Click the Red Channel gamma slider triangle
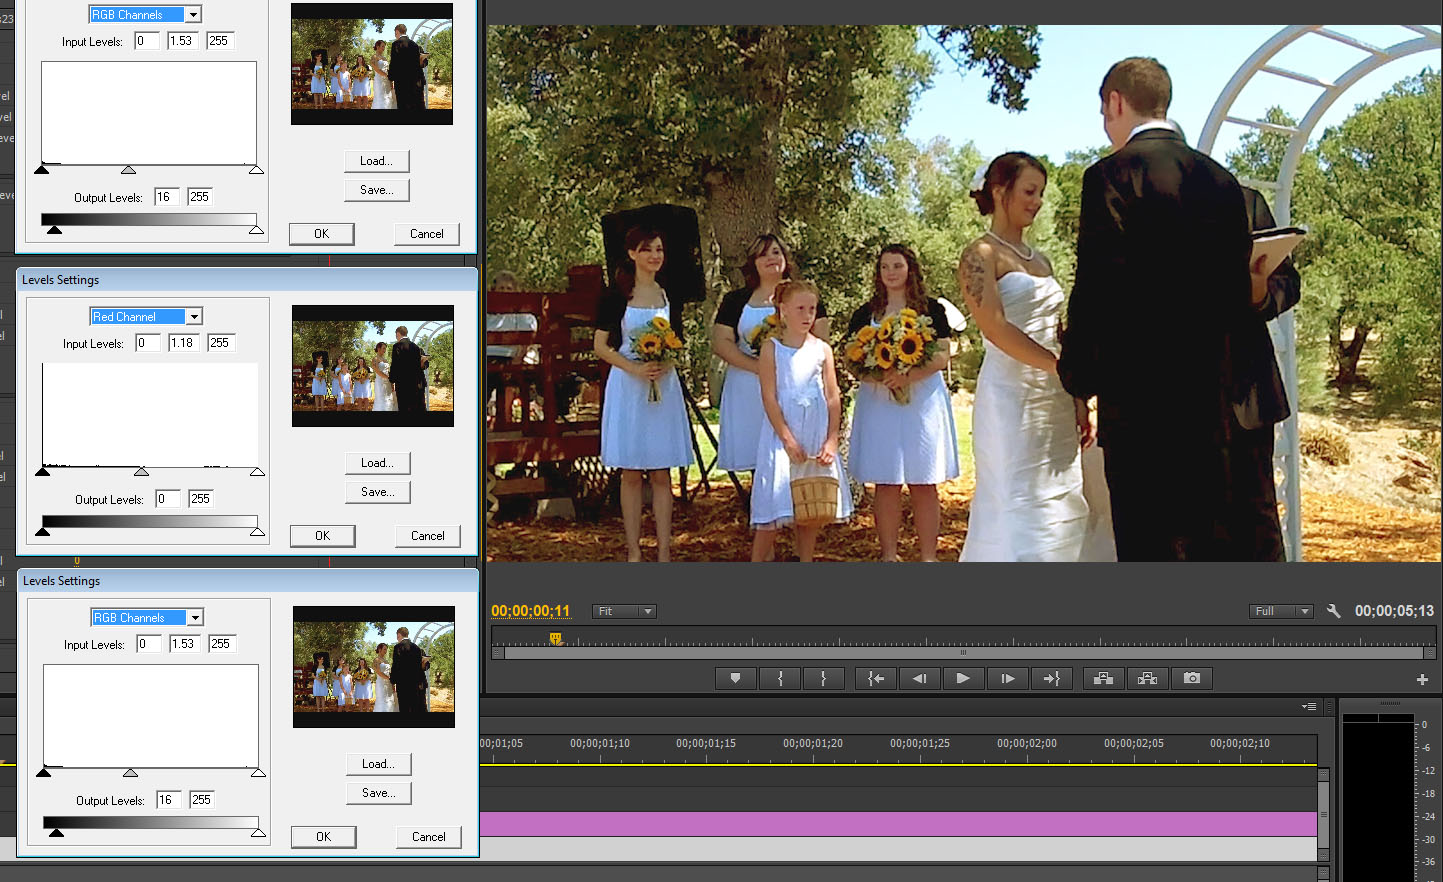The image size is (1443, 882). 142,472
